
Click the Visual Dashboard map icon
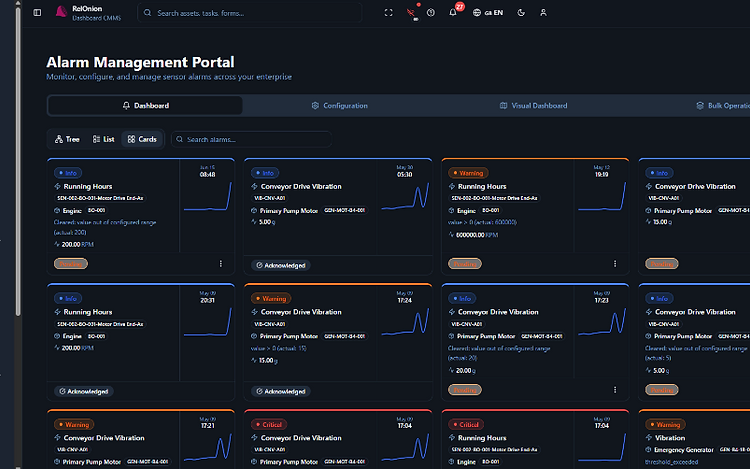pyautogui.click(x=503, y=106)
